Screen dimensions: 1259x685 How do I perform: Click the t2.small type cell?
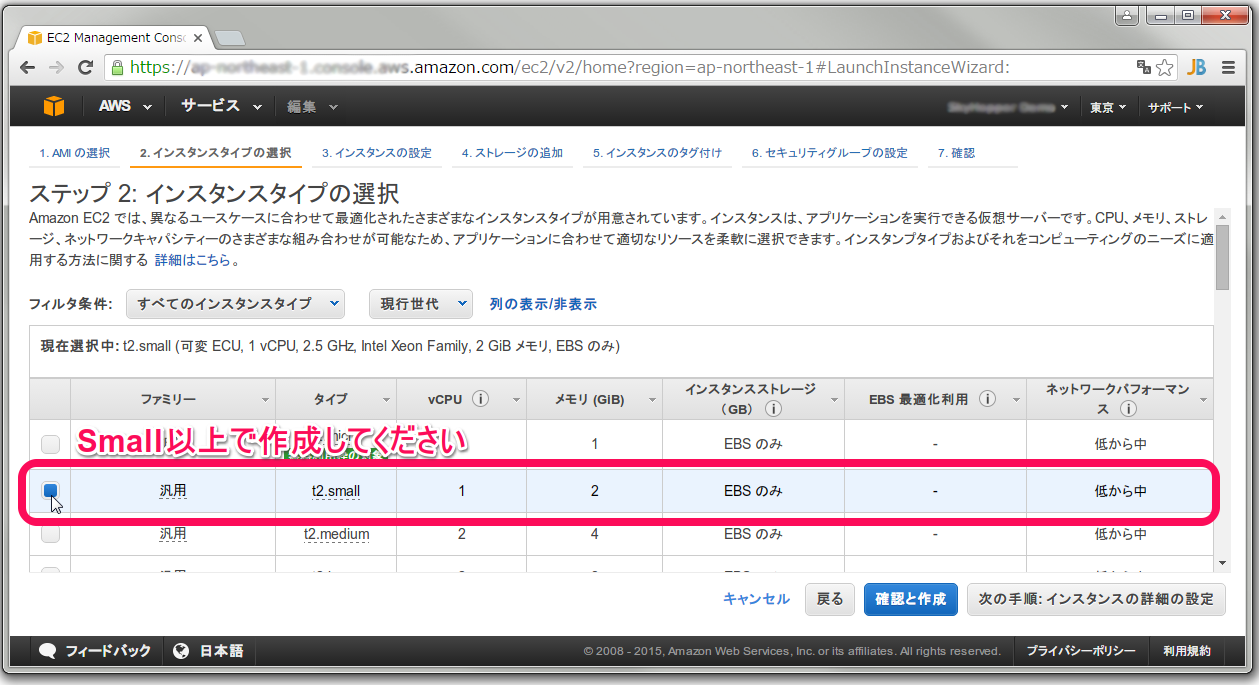point(336,491)
